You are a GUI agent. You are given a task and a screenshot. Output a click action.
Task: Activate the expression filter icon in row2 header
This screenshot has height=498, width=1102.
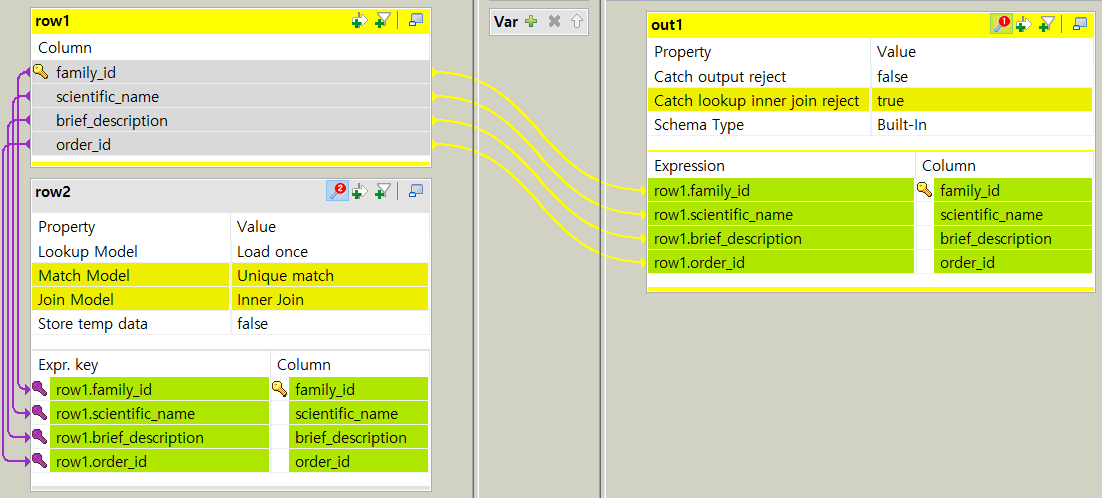(382, 191)
